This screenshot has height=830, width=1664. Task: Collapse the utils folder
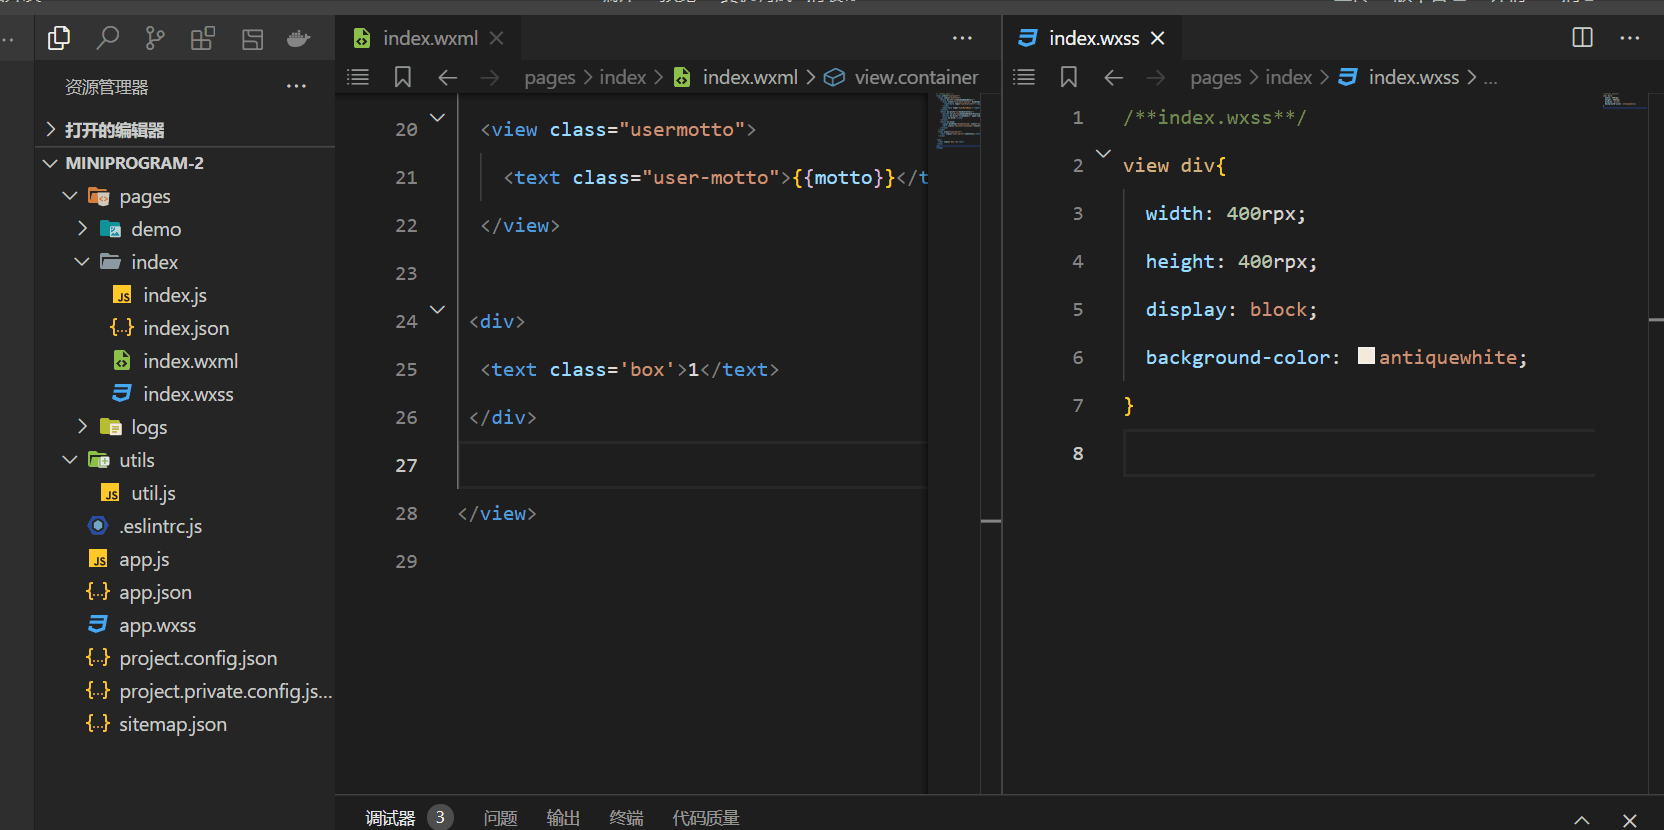coord(70,460)
